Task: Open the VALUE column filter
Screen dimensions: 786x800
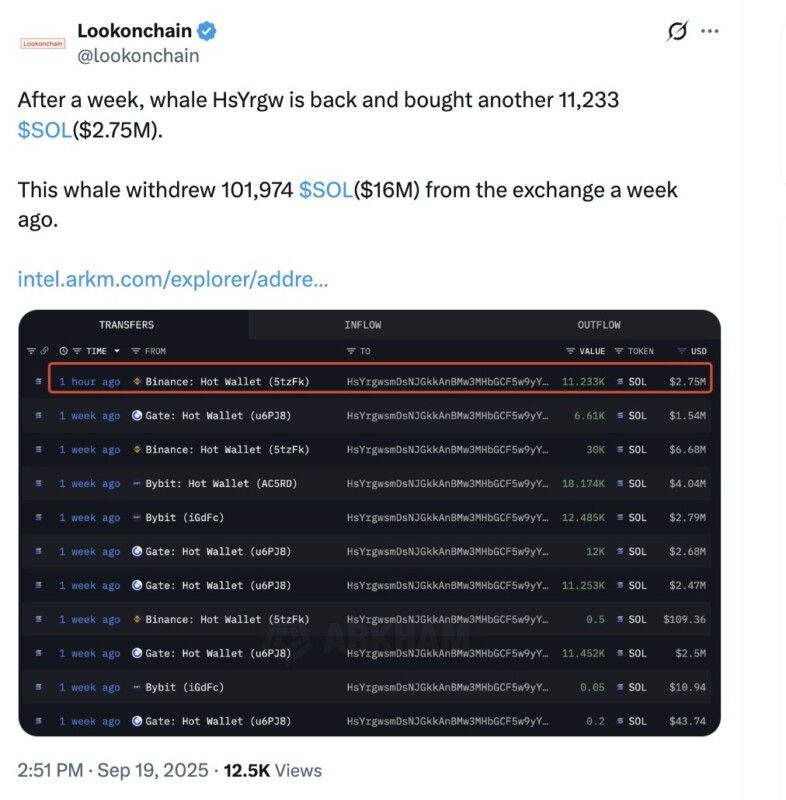Action: point(570,351)
